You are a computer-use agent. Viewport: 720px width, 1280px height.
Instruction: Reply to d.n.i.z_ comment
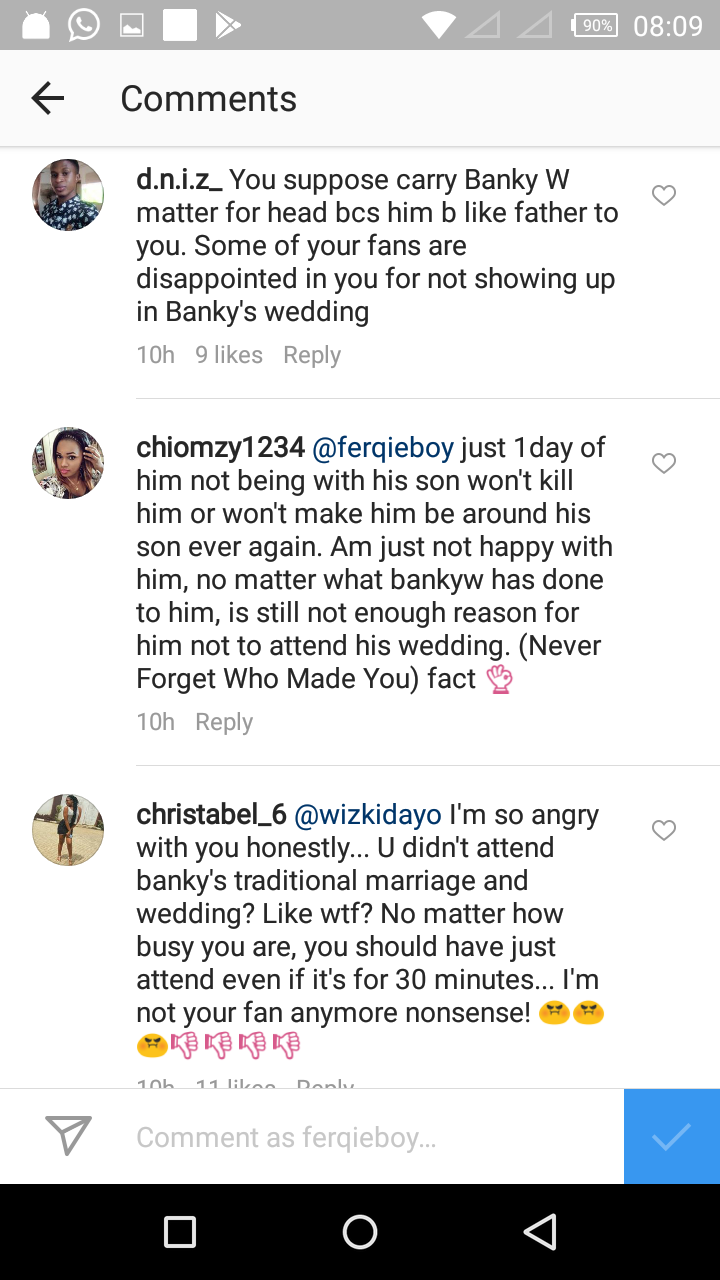tap(312, 355)
